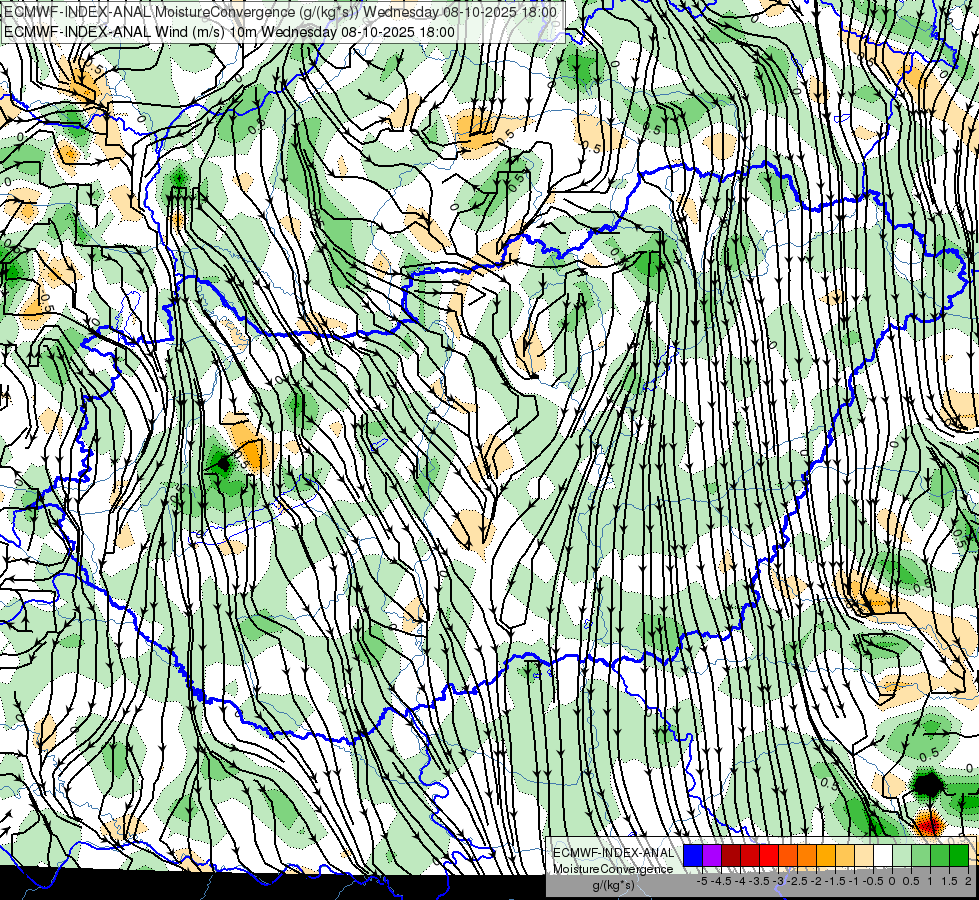Select the darkest red swatch above -4.5
This screenshot has width=979, height=900.
(731, 855)
